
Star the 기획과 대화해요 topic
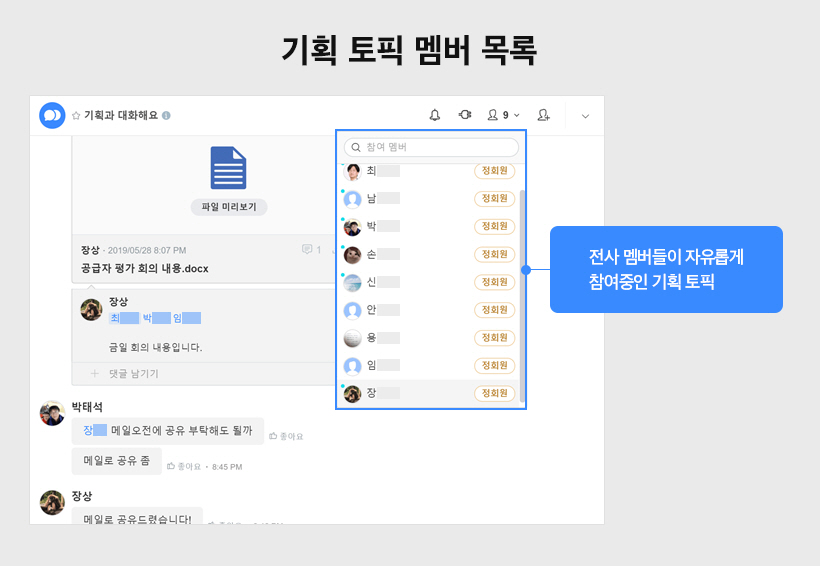(x=76, y=116)
